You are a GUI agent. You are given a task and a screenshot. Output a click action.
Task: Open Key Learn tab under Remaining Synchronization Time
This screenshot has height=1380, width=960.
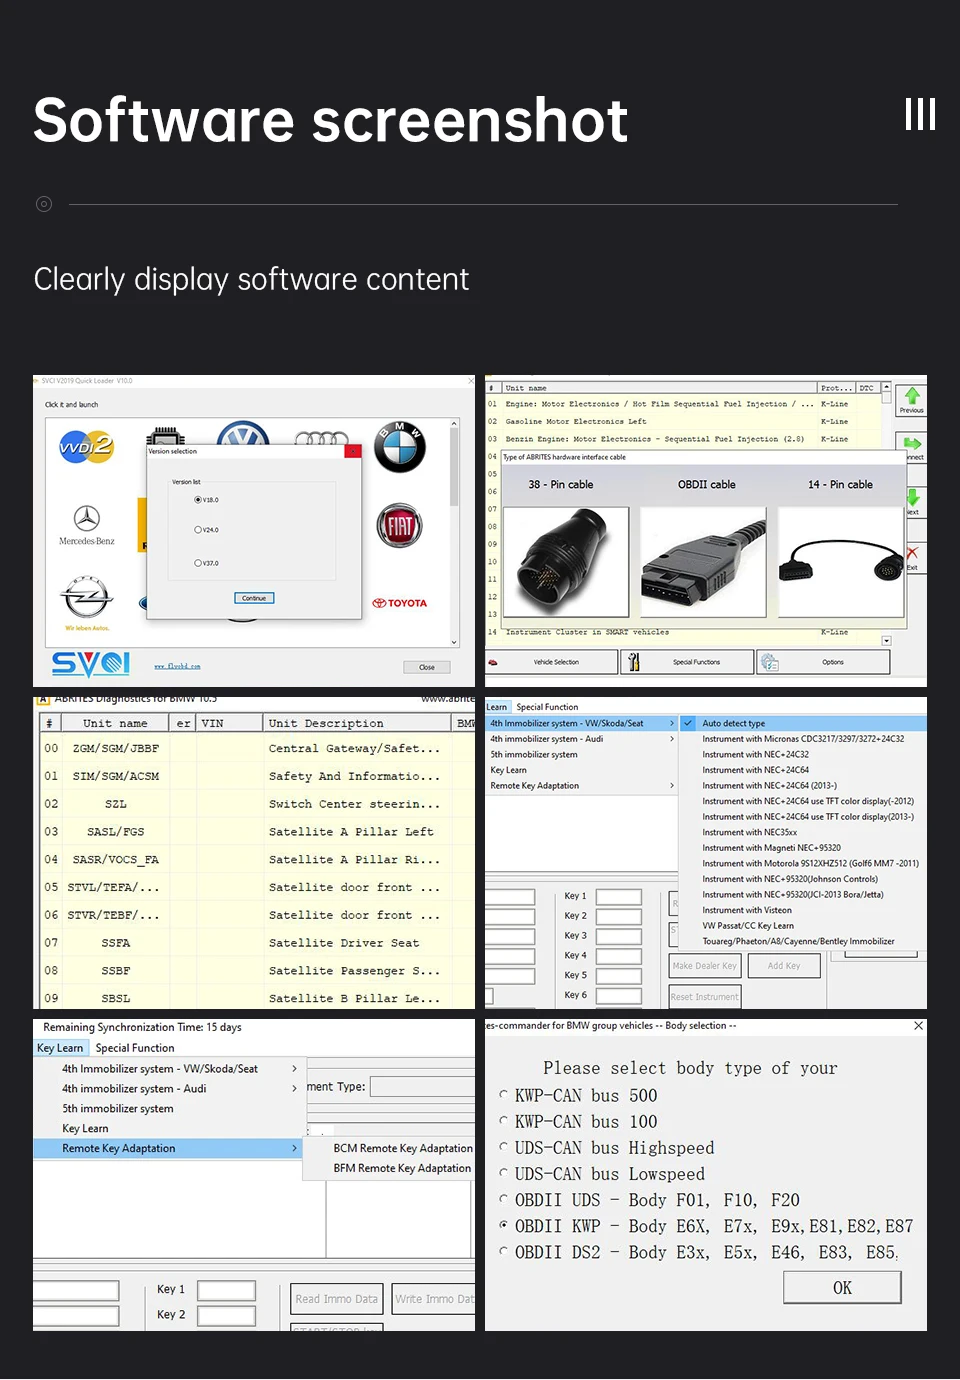tap(60, 1048)
